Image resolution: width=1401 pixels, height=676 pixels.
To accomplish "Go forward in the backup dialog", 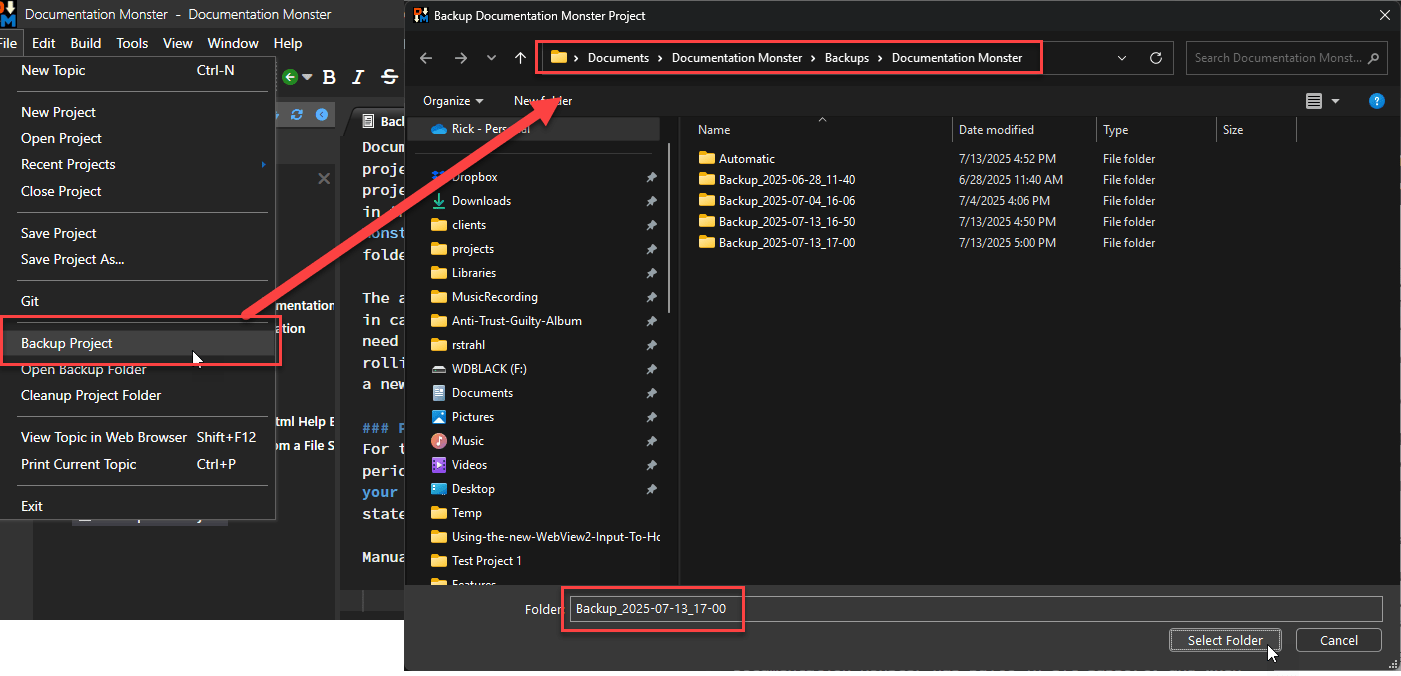I will coord(461,58).
